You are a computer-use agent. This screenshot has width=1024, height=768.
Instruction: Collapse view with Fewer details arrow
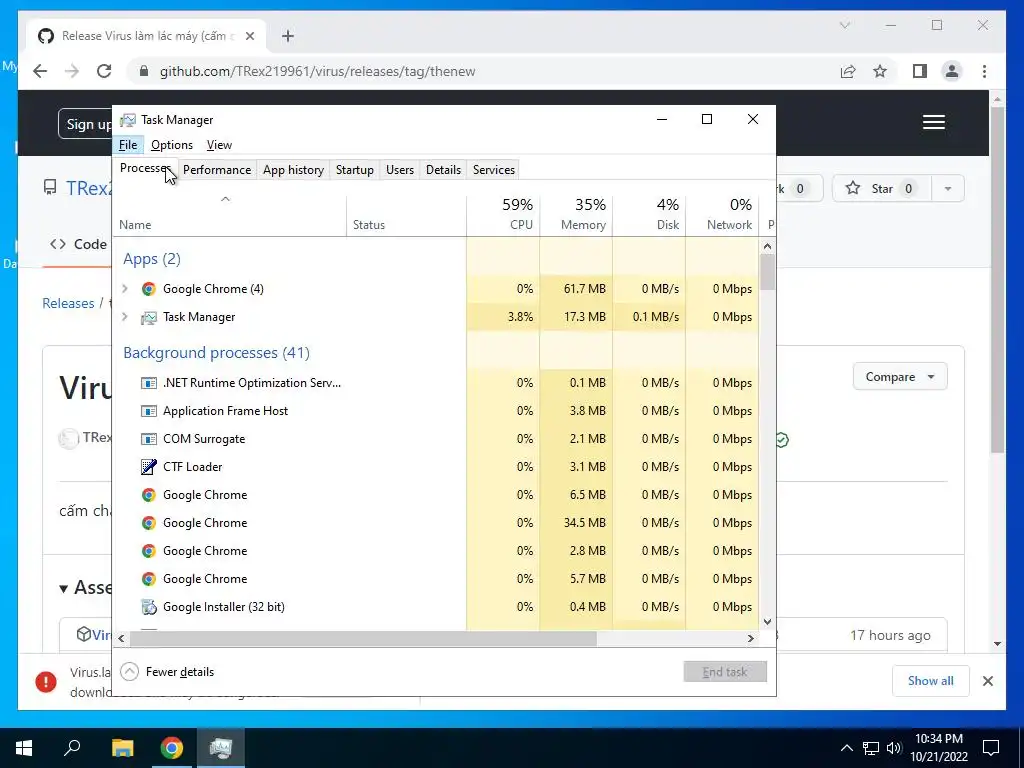coord(129,671)
